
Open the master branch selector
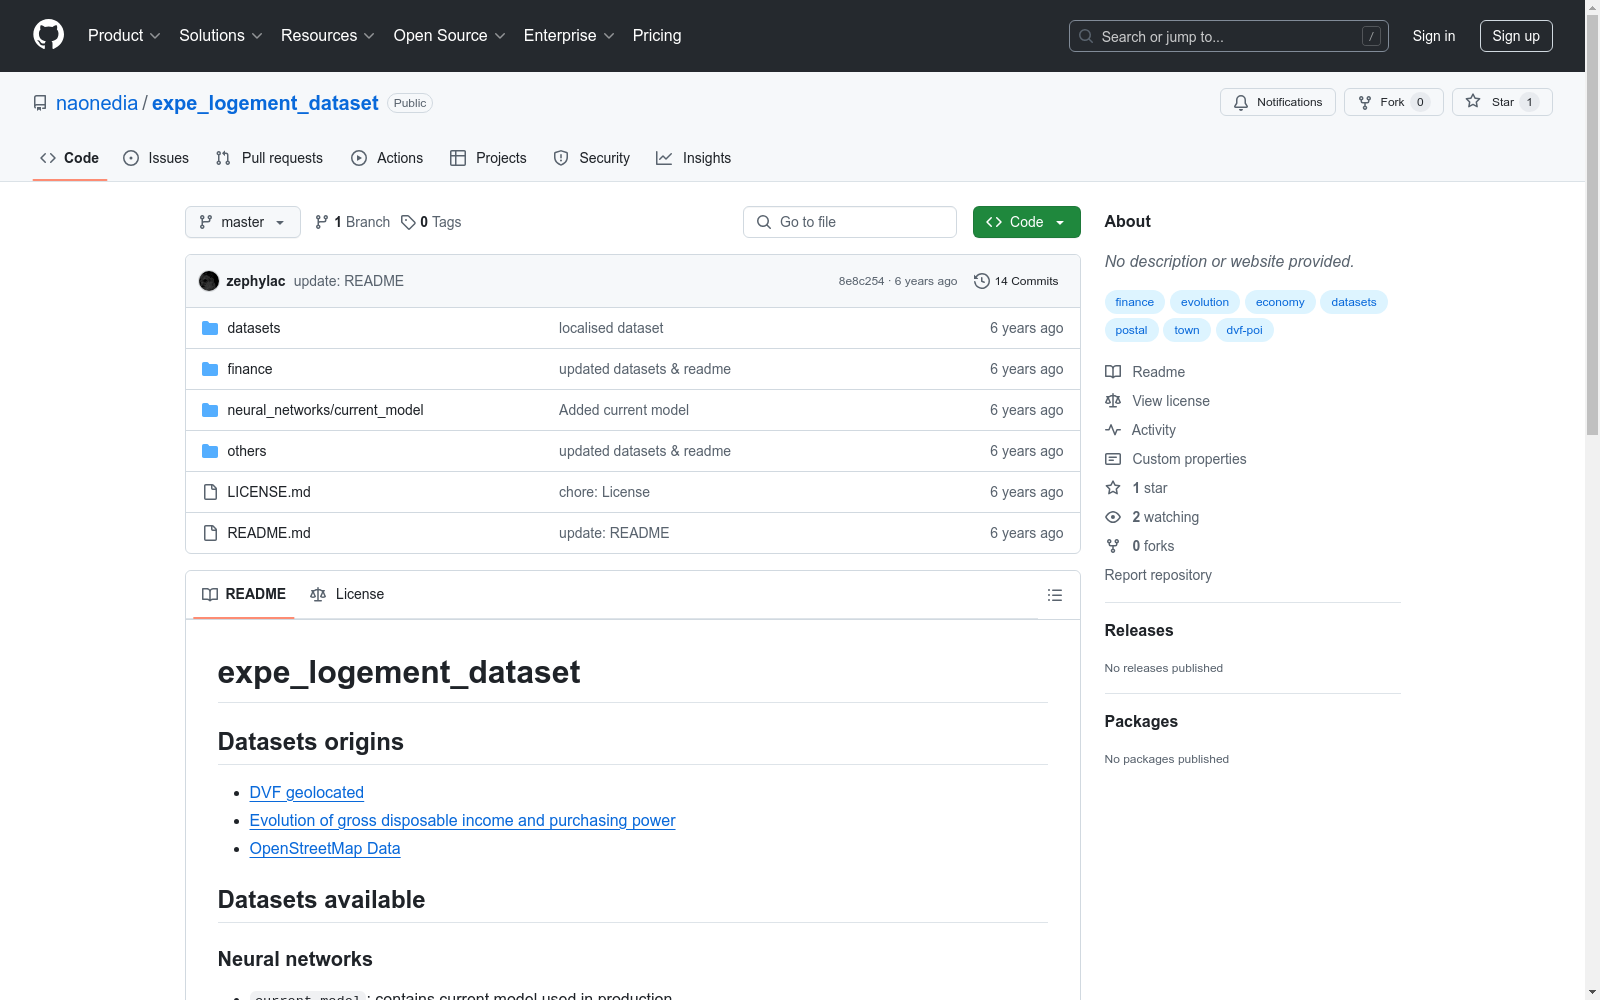(x=243, y=222)
